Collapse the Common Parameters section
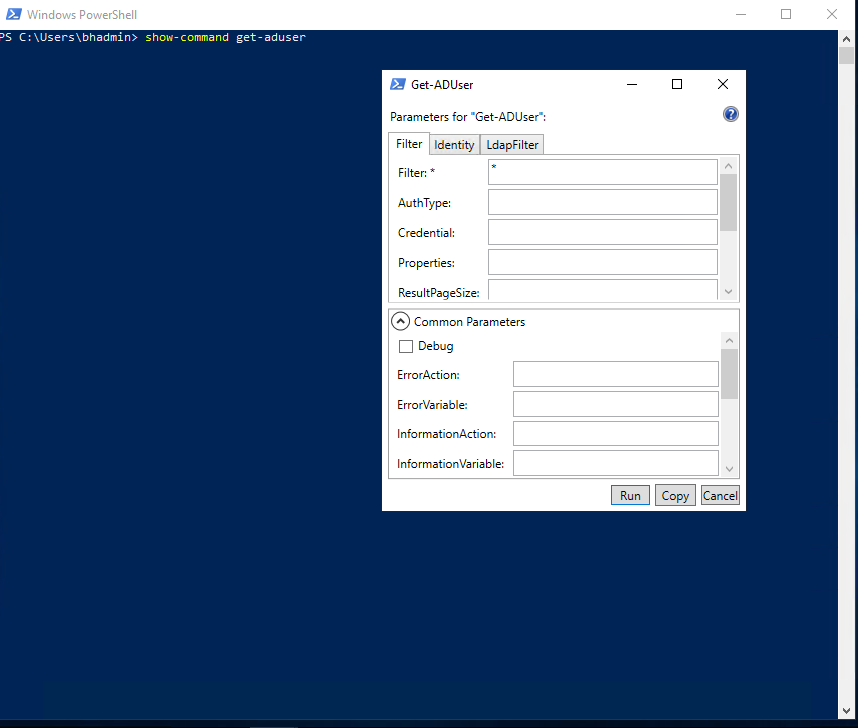Screen dimensions: 858x728 [401, 321]
